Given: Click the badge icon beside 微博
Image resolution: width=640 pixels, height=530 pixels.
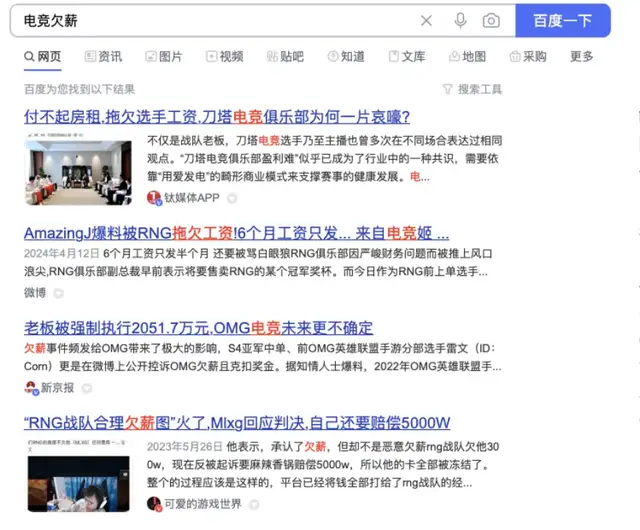Looking at the screenshot, I should coord(58,293).
